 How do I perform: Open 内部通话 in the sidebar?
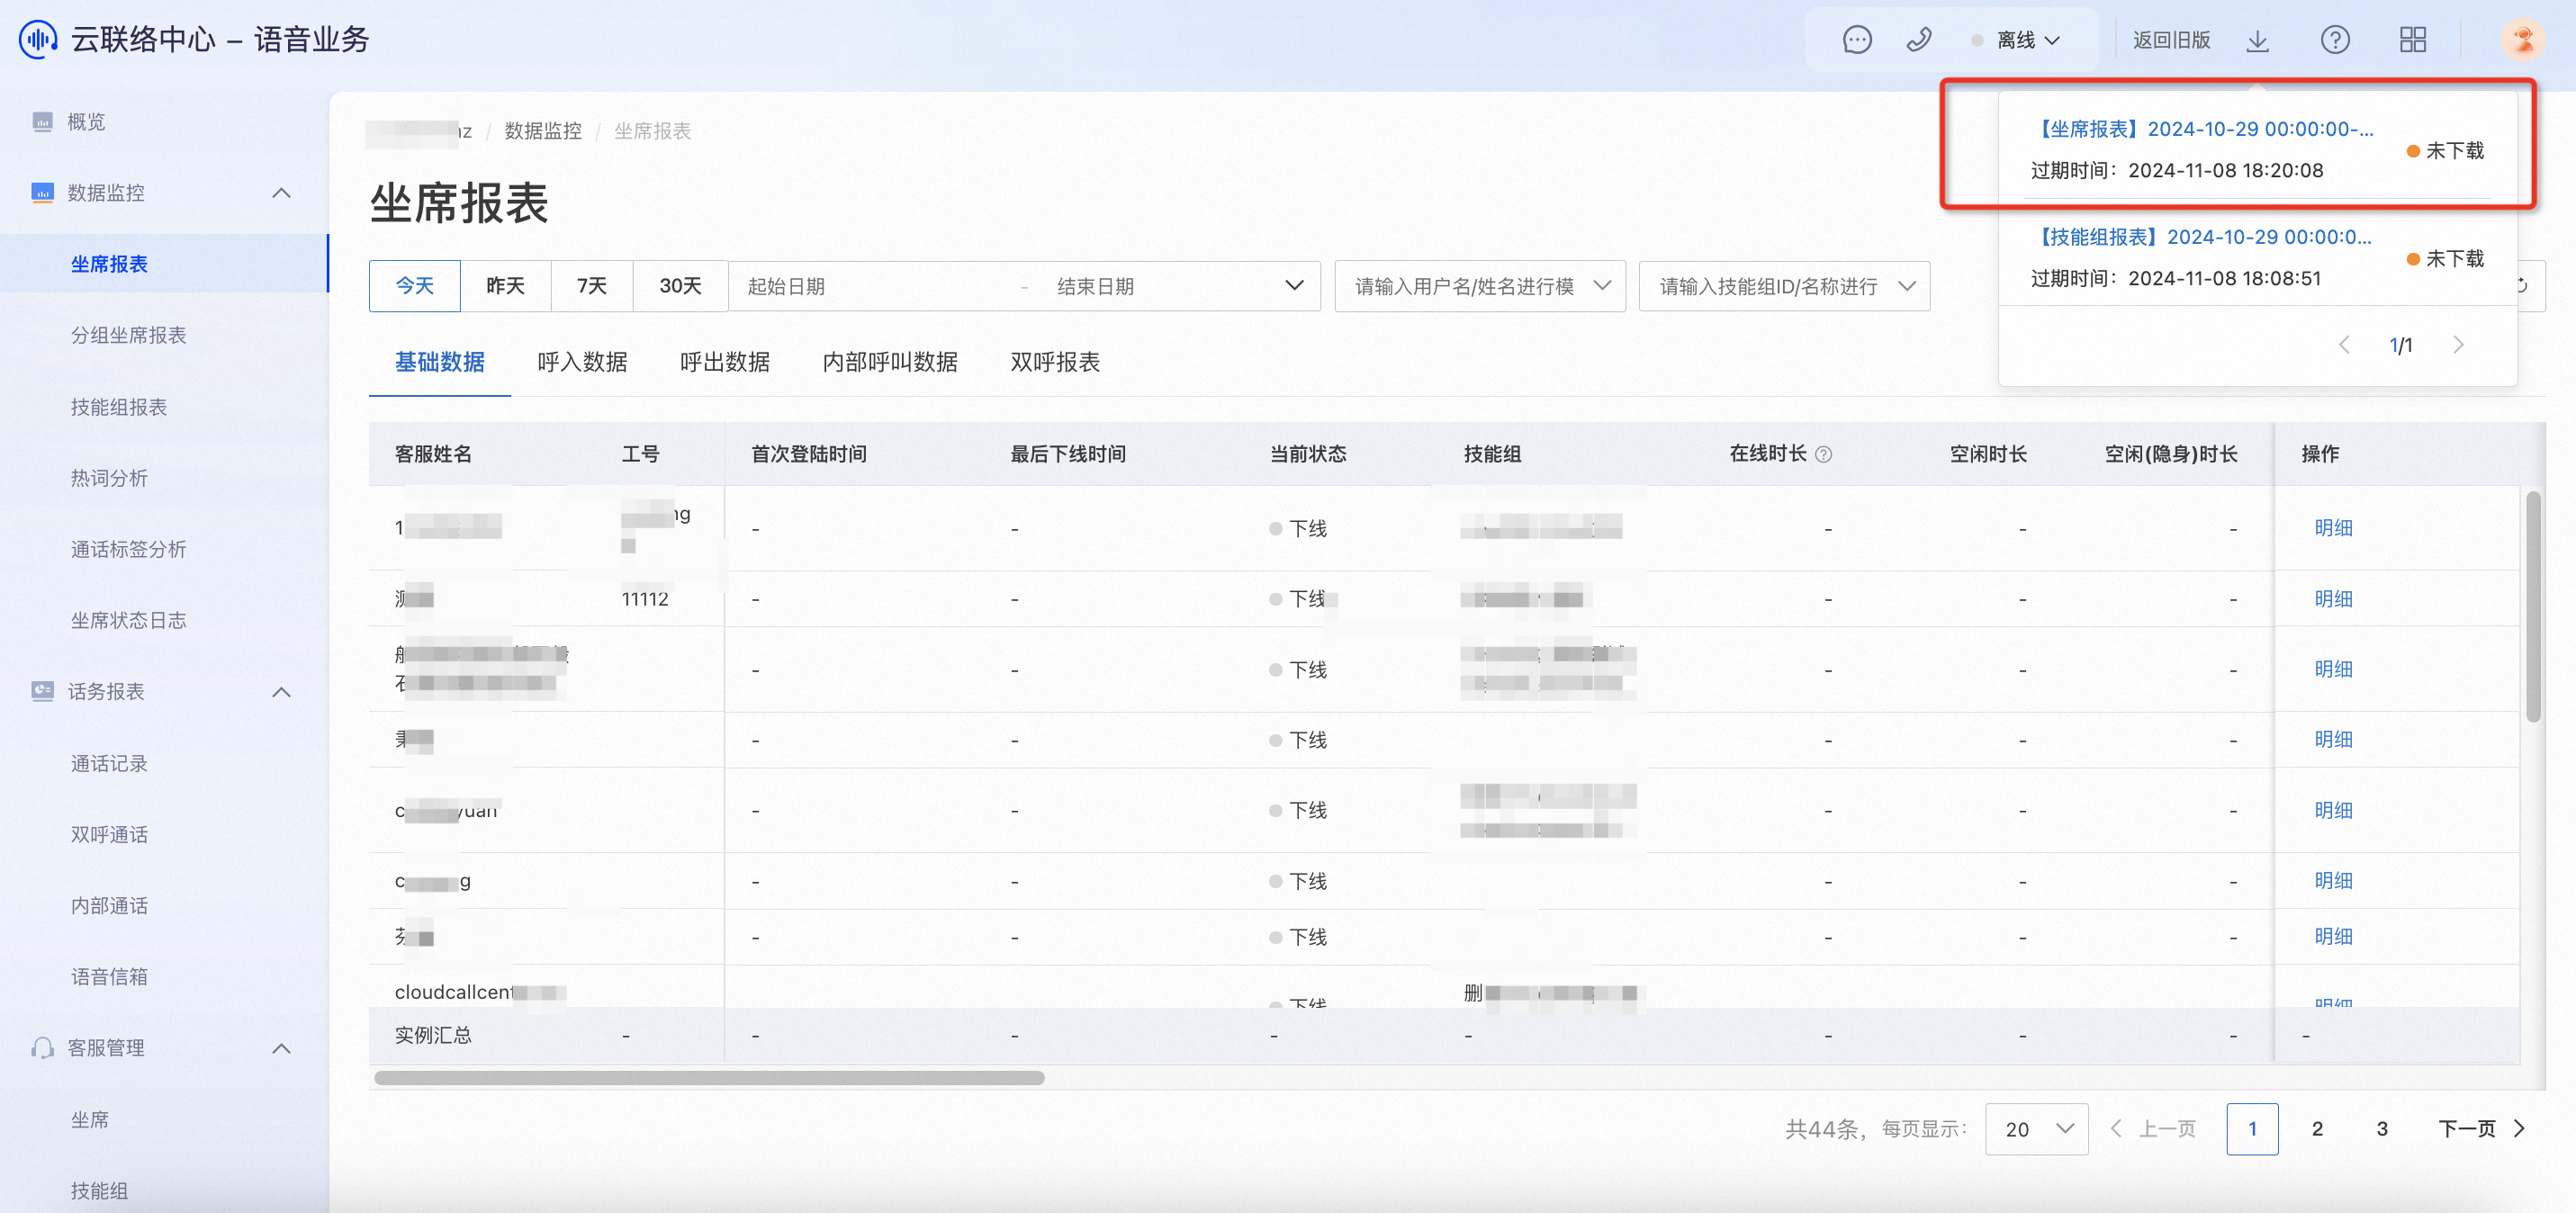[x=108, y=906]
